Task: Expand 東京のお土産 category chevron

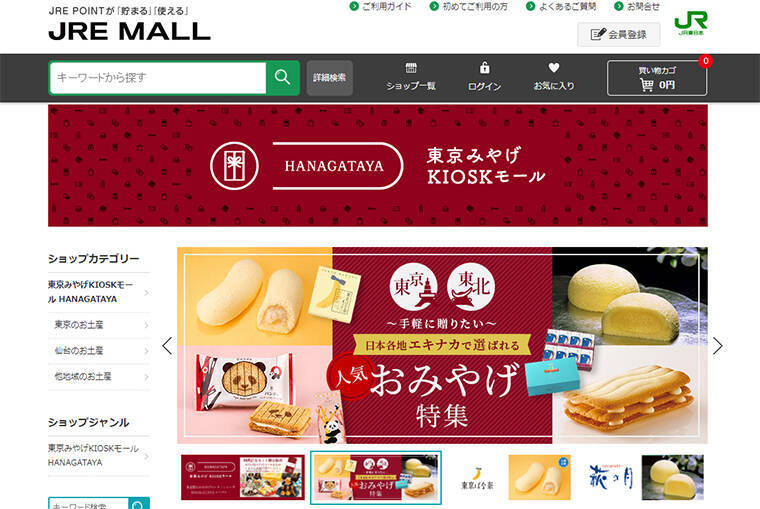Action: tap(146, 325)
